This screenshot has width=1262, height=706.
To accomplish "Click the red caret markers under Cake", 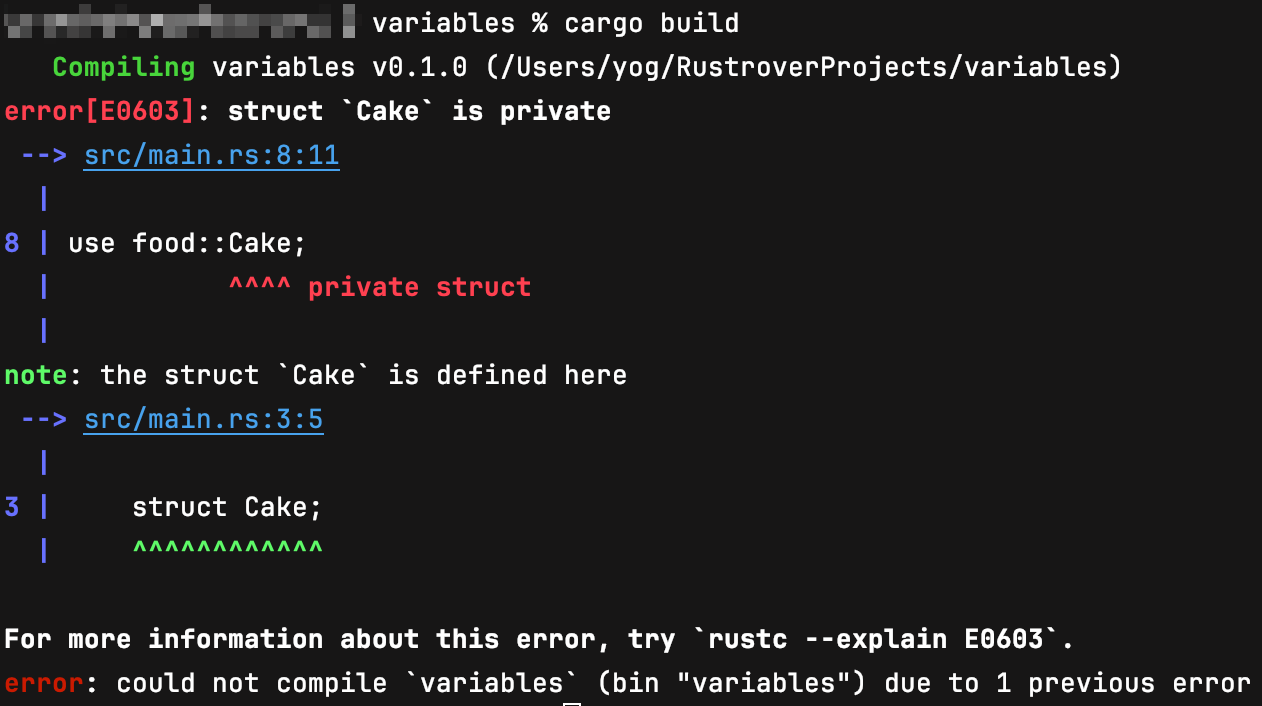I will tap(260, 287).
